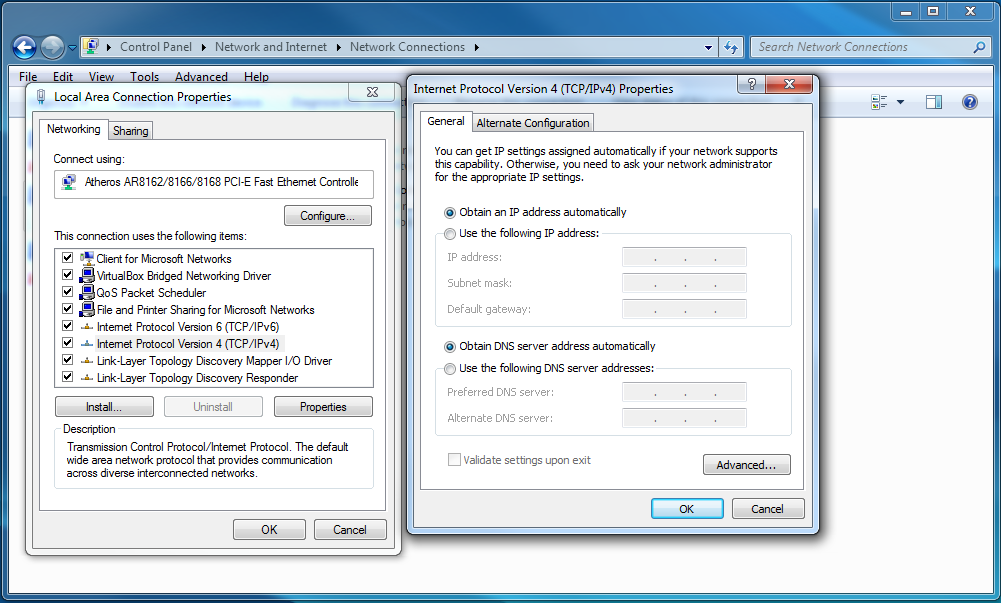This screenshot has height=603, width=1001.
Task: Select the Networking tab
Action: tap(73, 129)
